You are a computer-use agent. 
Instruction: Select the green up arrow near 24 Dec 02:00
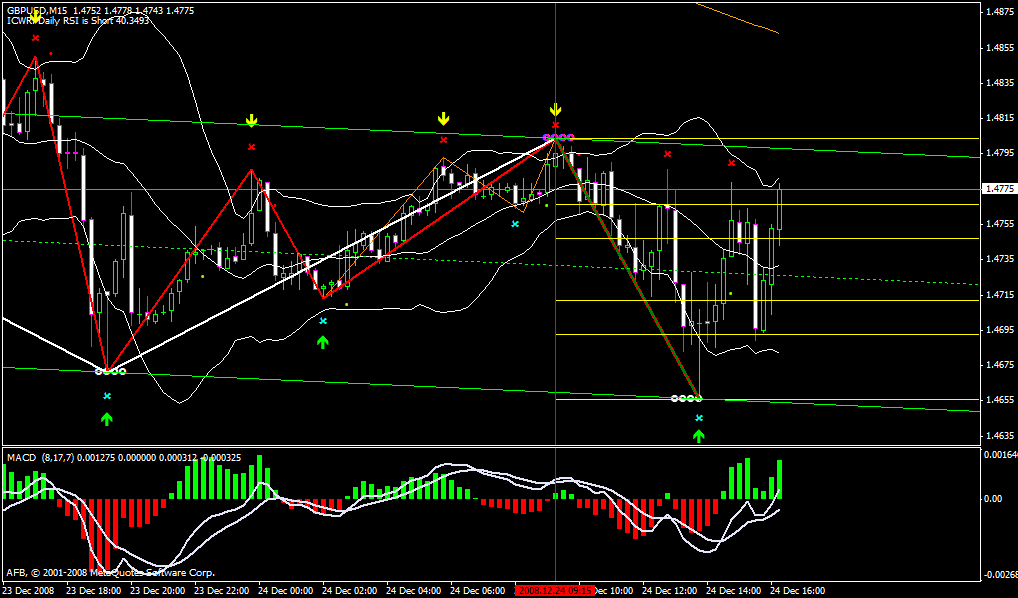322,342
